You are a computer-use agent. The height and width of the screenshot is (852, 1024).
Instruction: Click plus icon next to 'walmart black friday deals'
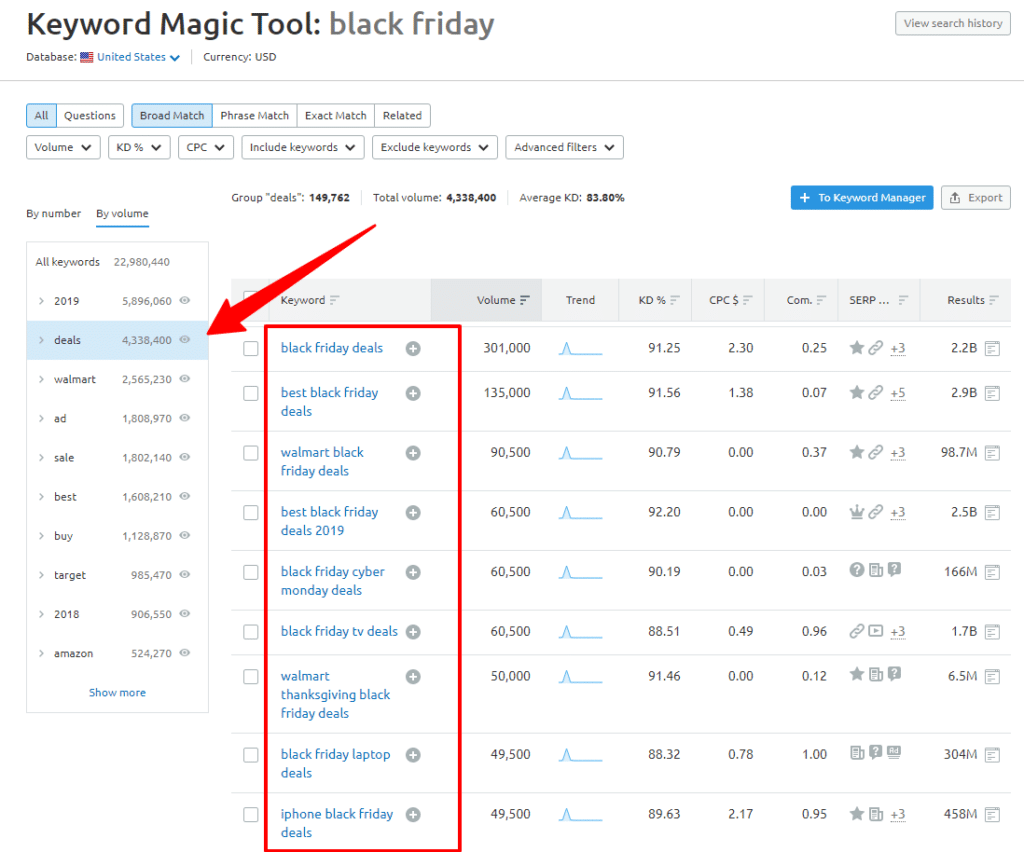pyautogui.click(x=413, y=453)
